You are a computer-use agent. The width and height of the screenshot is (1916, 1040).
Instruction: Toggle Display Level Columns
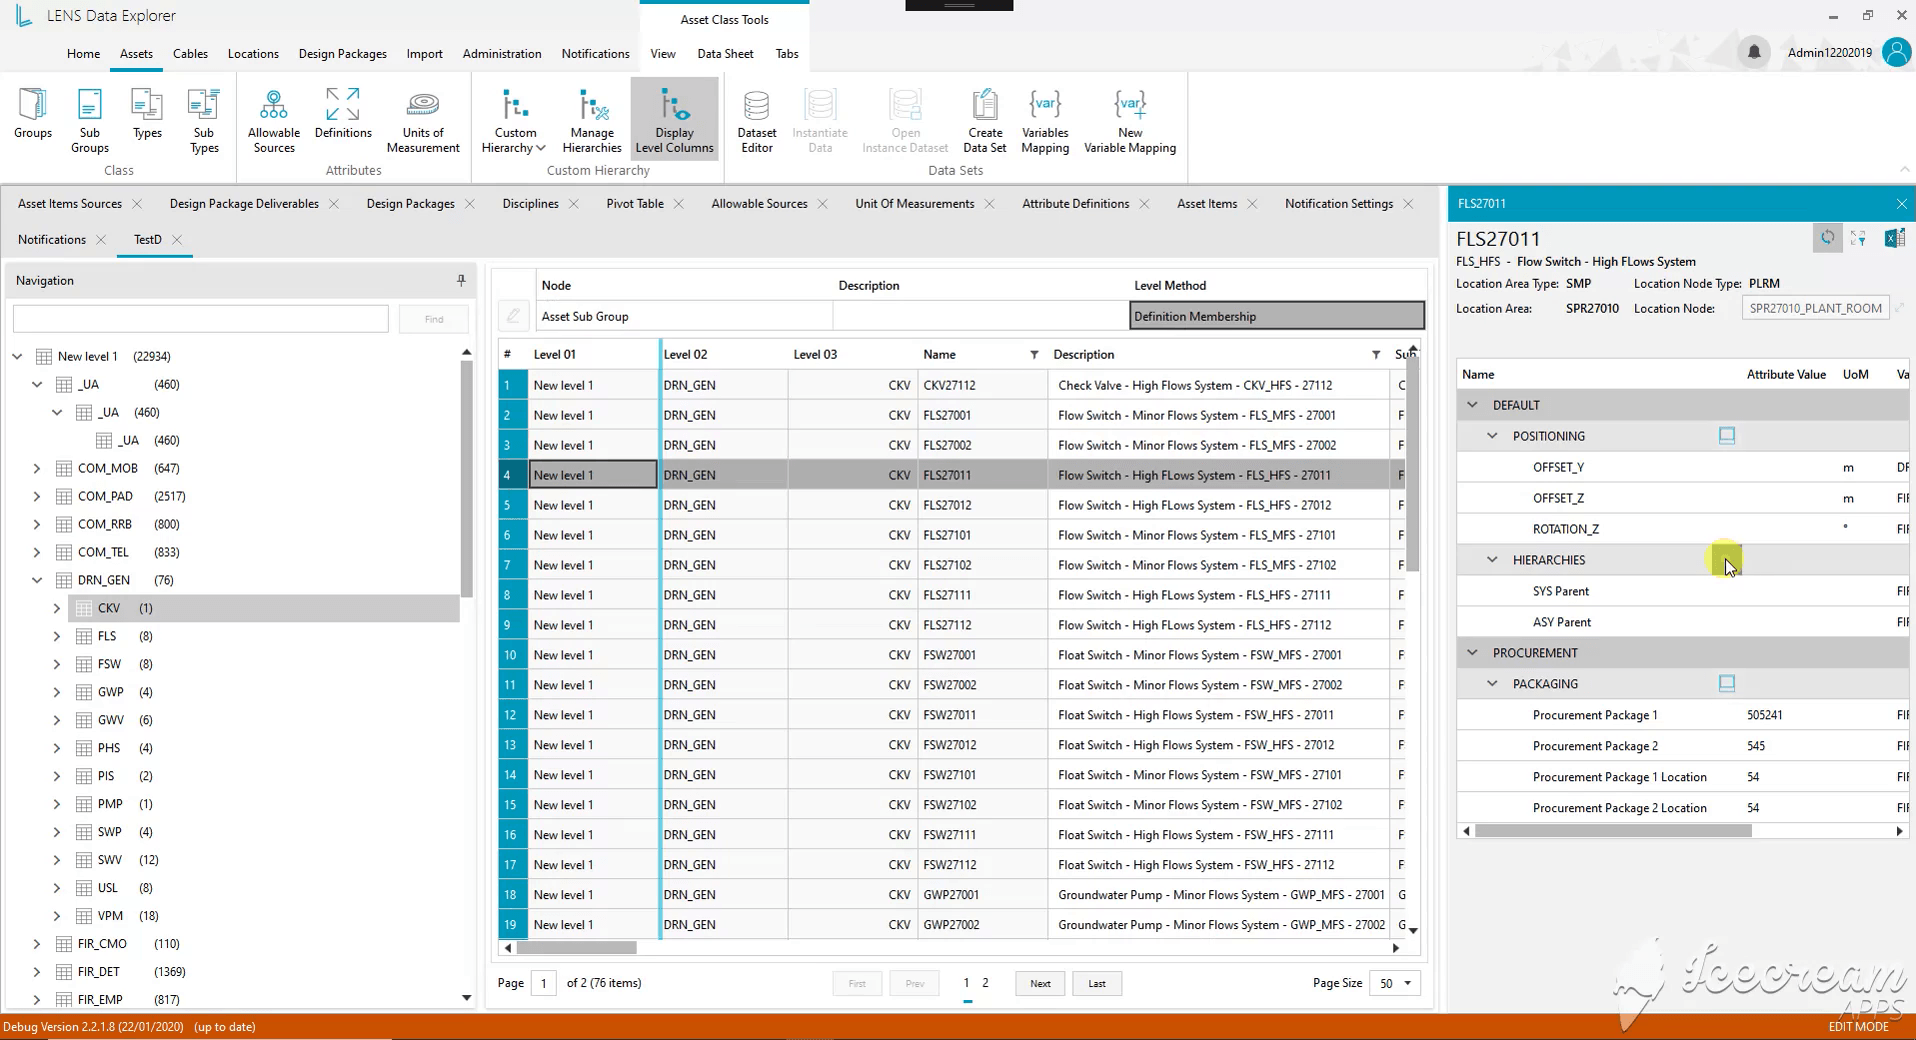pyautogui.click(x=674, y=120)
